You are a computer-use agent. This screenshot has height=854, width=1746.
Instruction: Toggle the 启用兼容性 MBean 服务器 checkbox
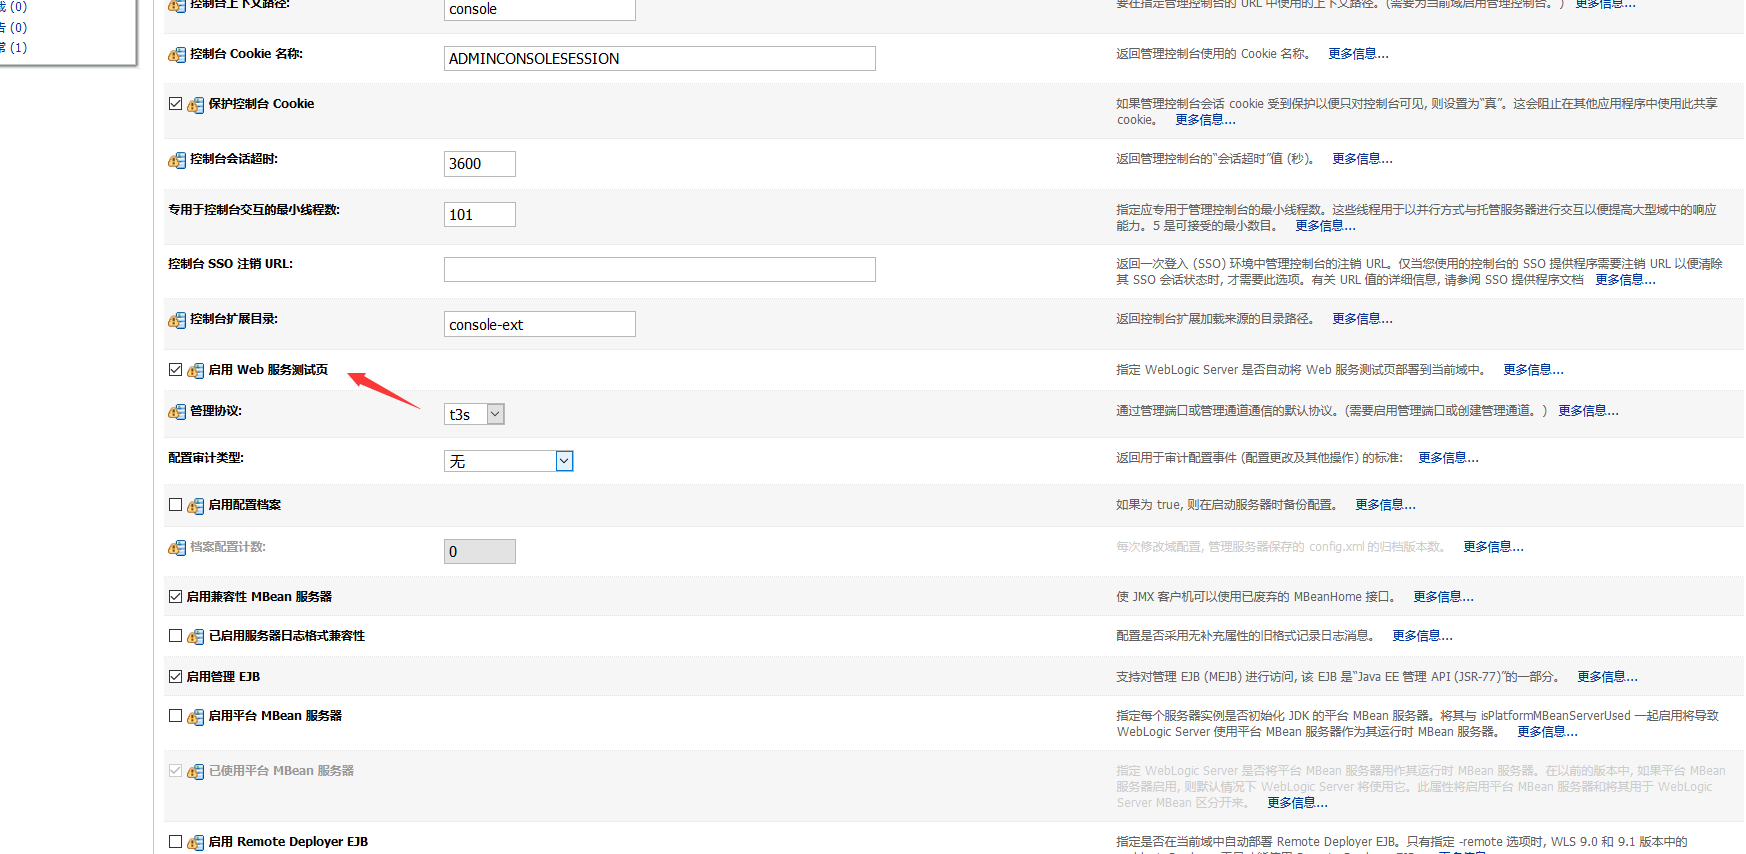pyautogui.click(x=176, y=597)
